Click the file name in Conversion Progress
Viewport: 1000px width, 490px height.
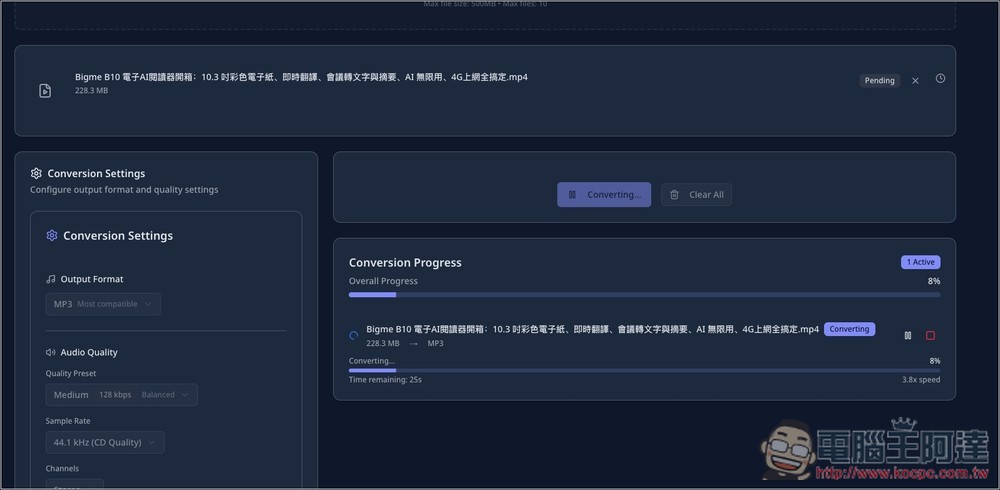point(592,329)
